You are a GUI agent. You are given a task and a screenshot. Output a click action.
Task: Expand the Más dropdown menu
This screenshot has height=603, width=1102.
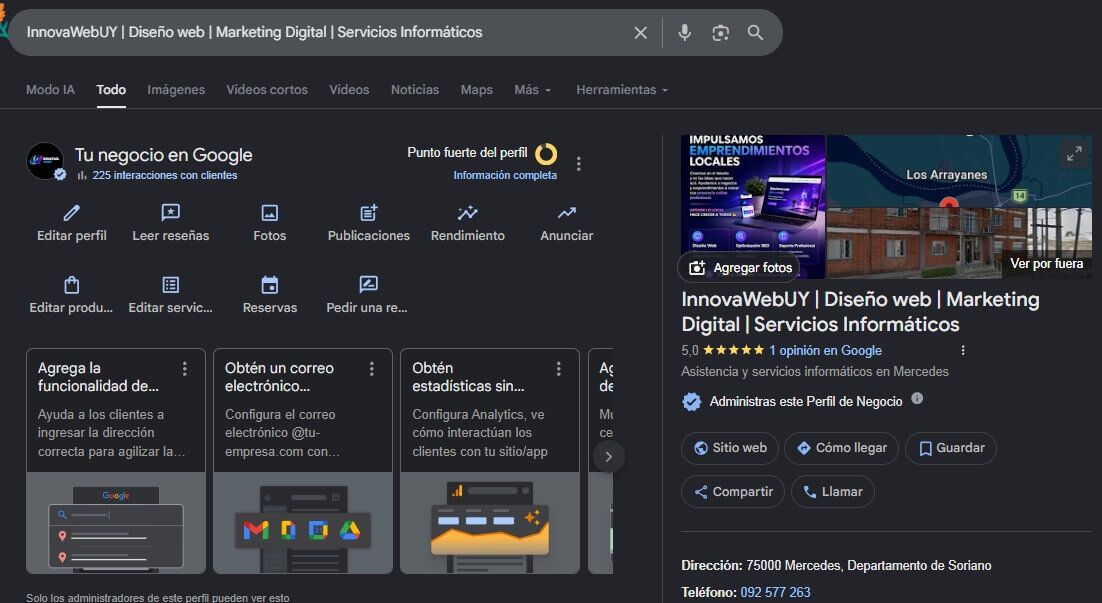[x=533, y=90]
